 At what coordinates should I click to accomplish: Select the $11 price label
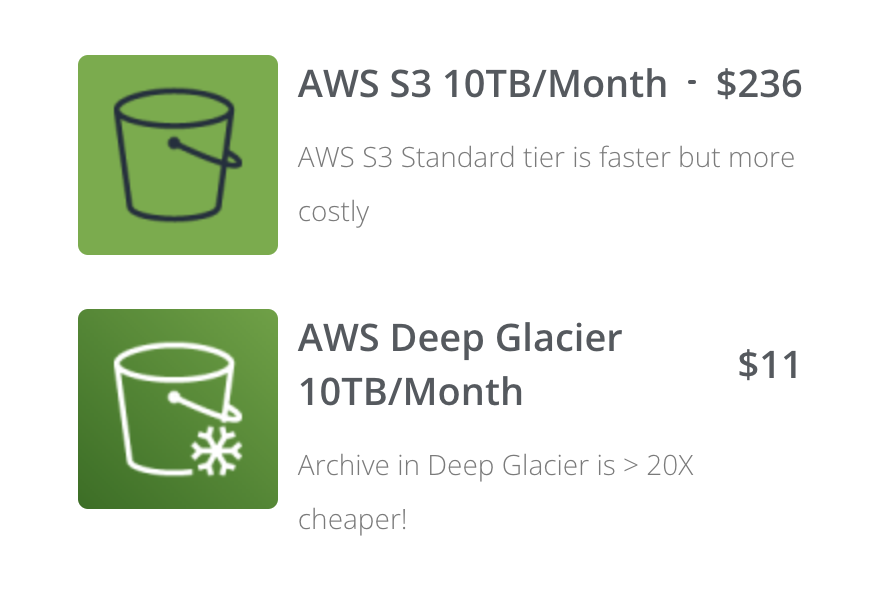(769, 364)
